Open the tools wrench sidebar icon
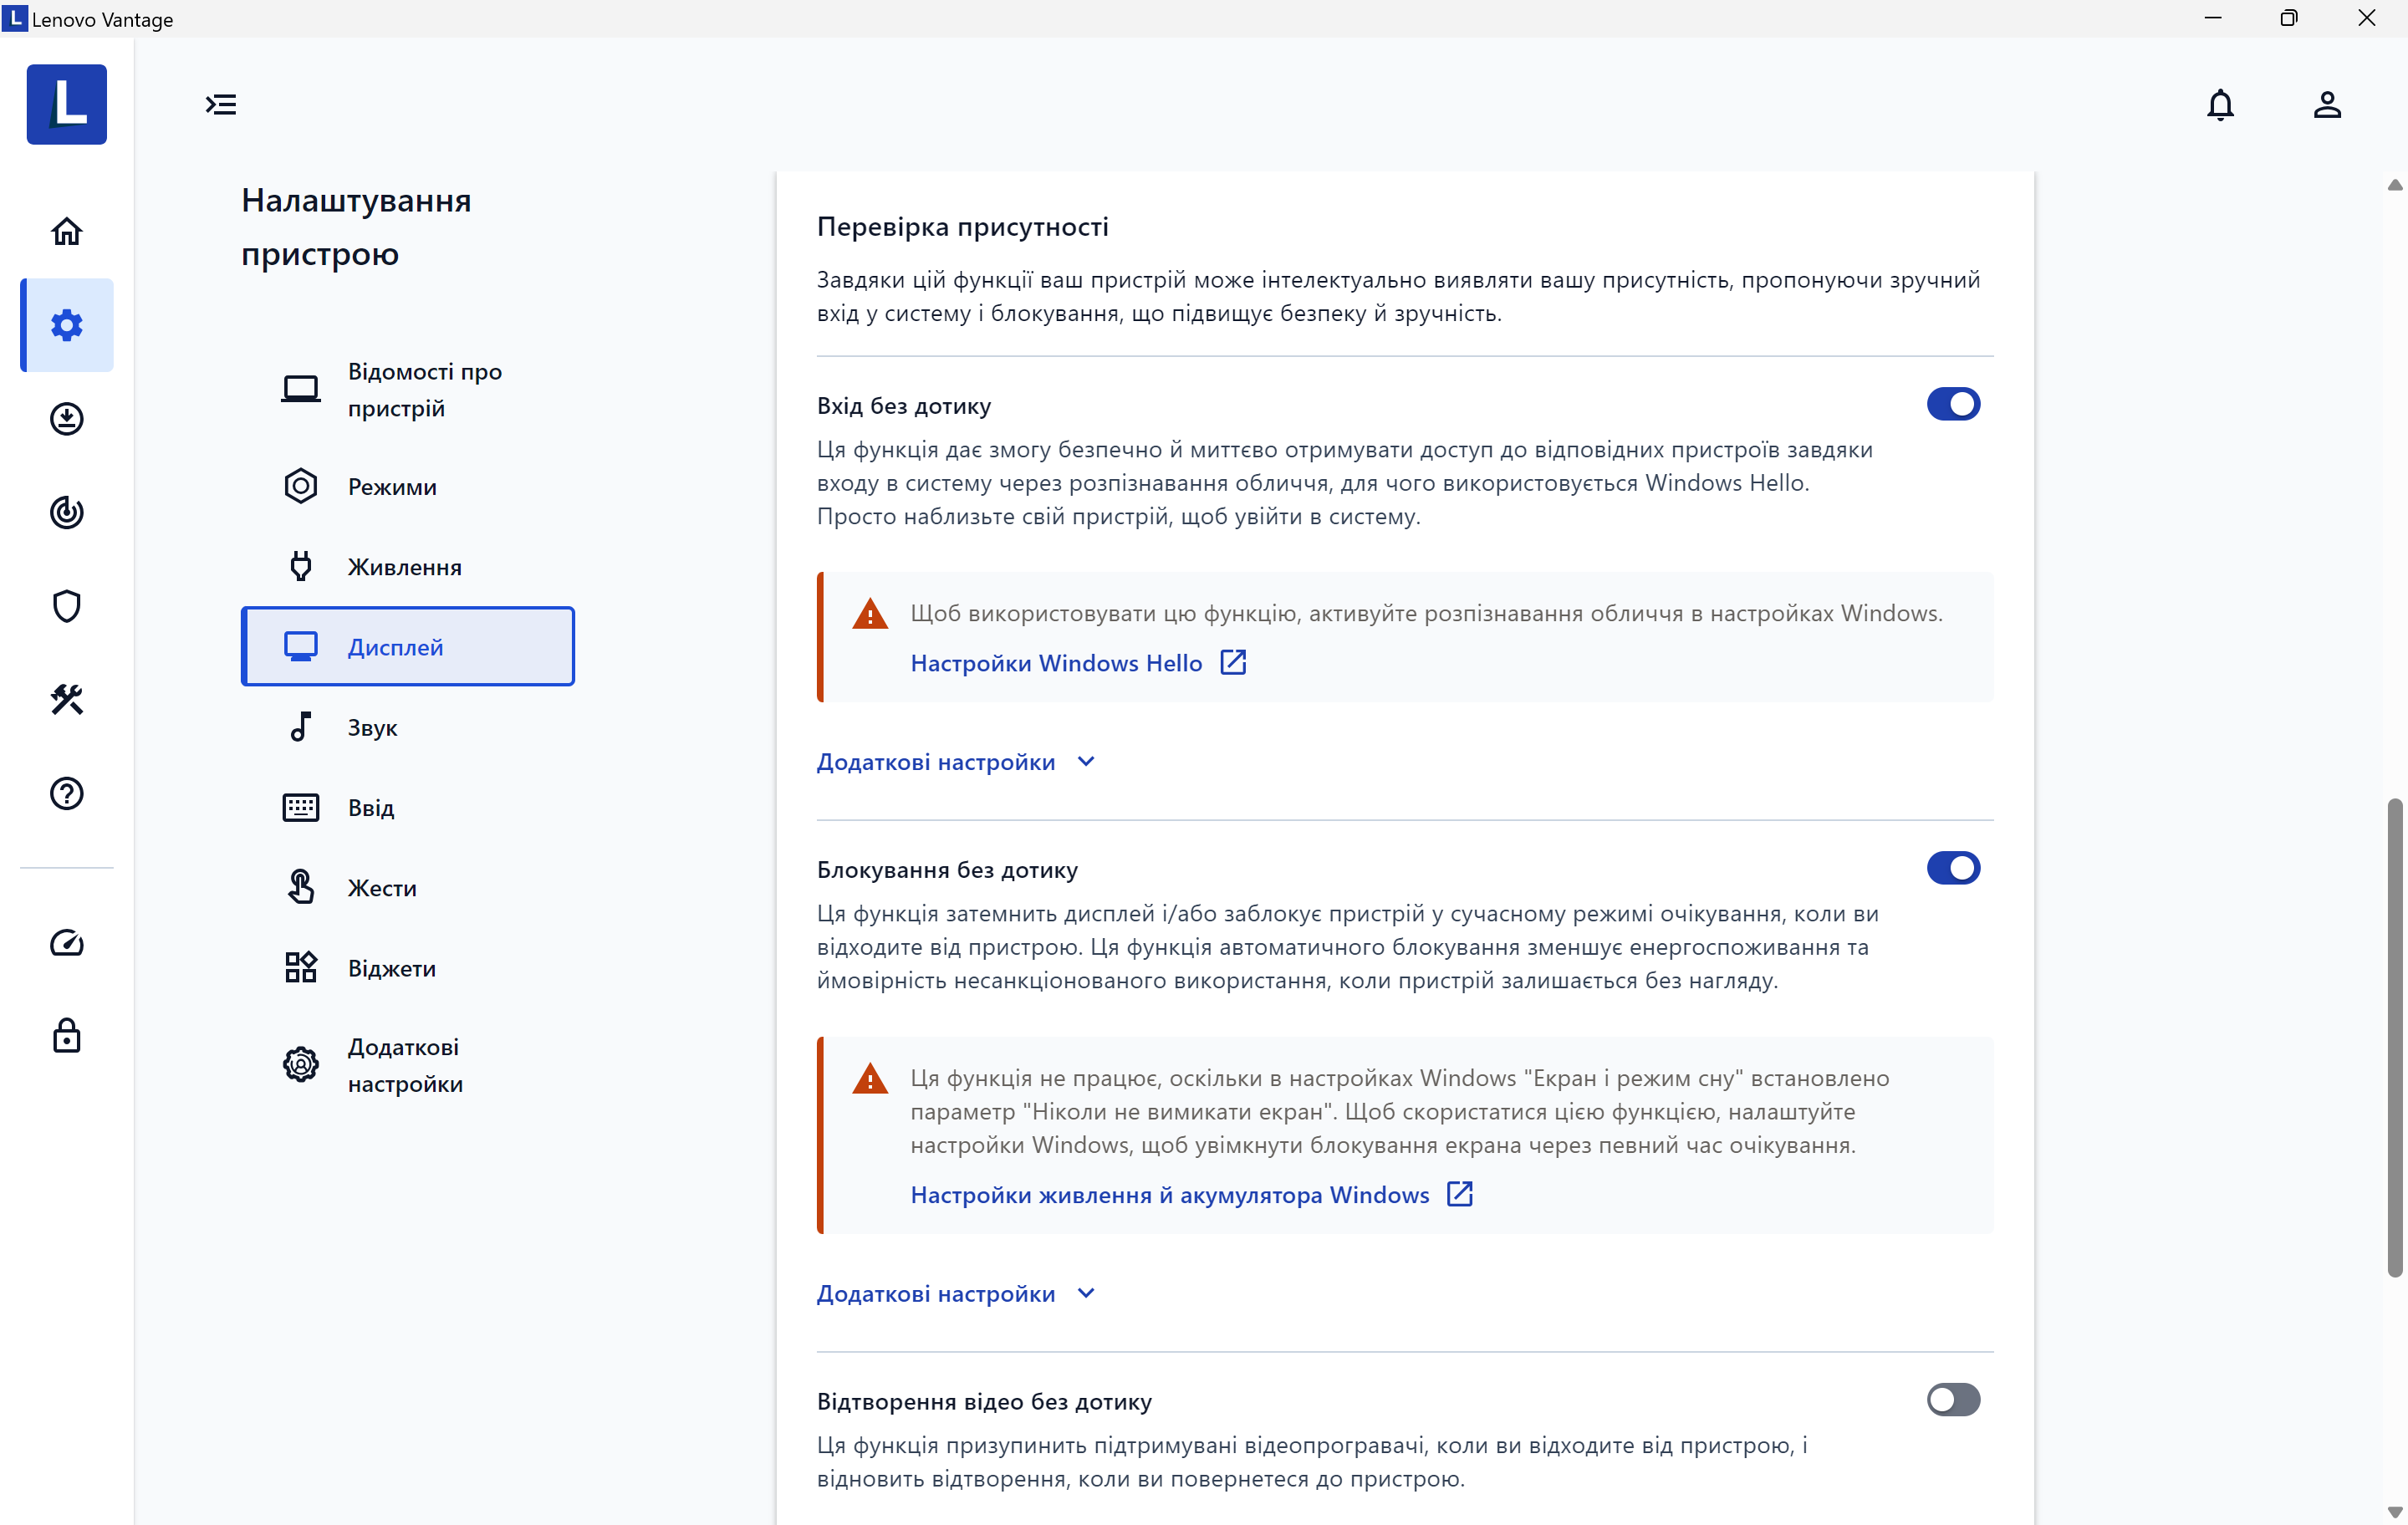This screenshot has height=1525, width=2408. point(66,700)
